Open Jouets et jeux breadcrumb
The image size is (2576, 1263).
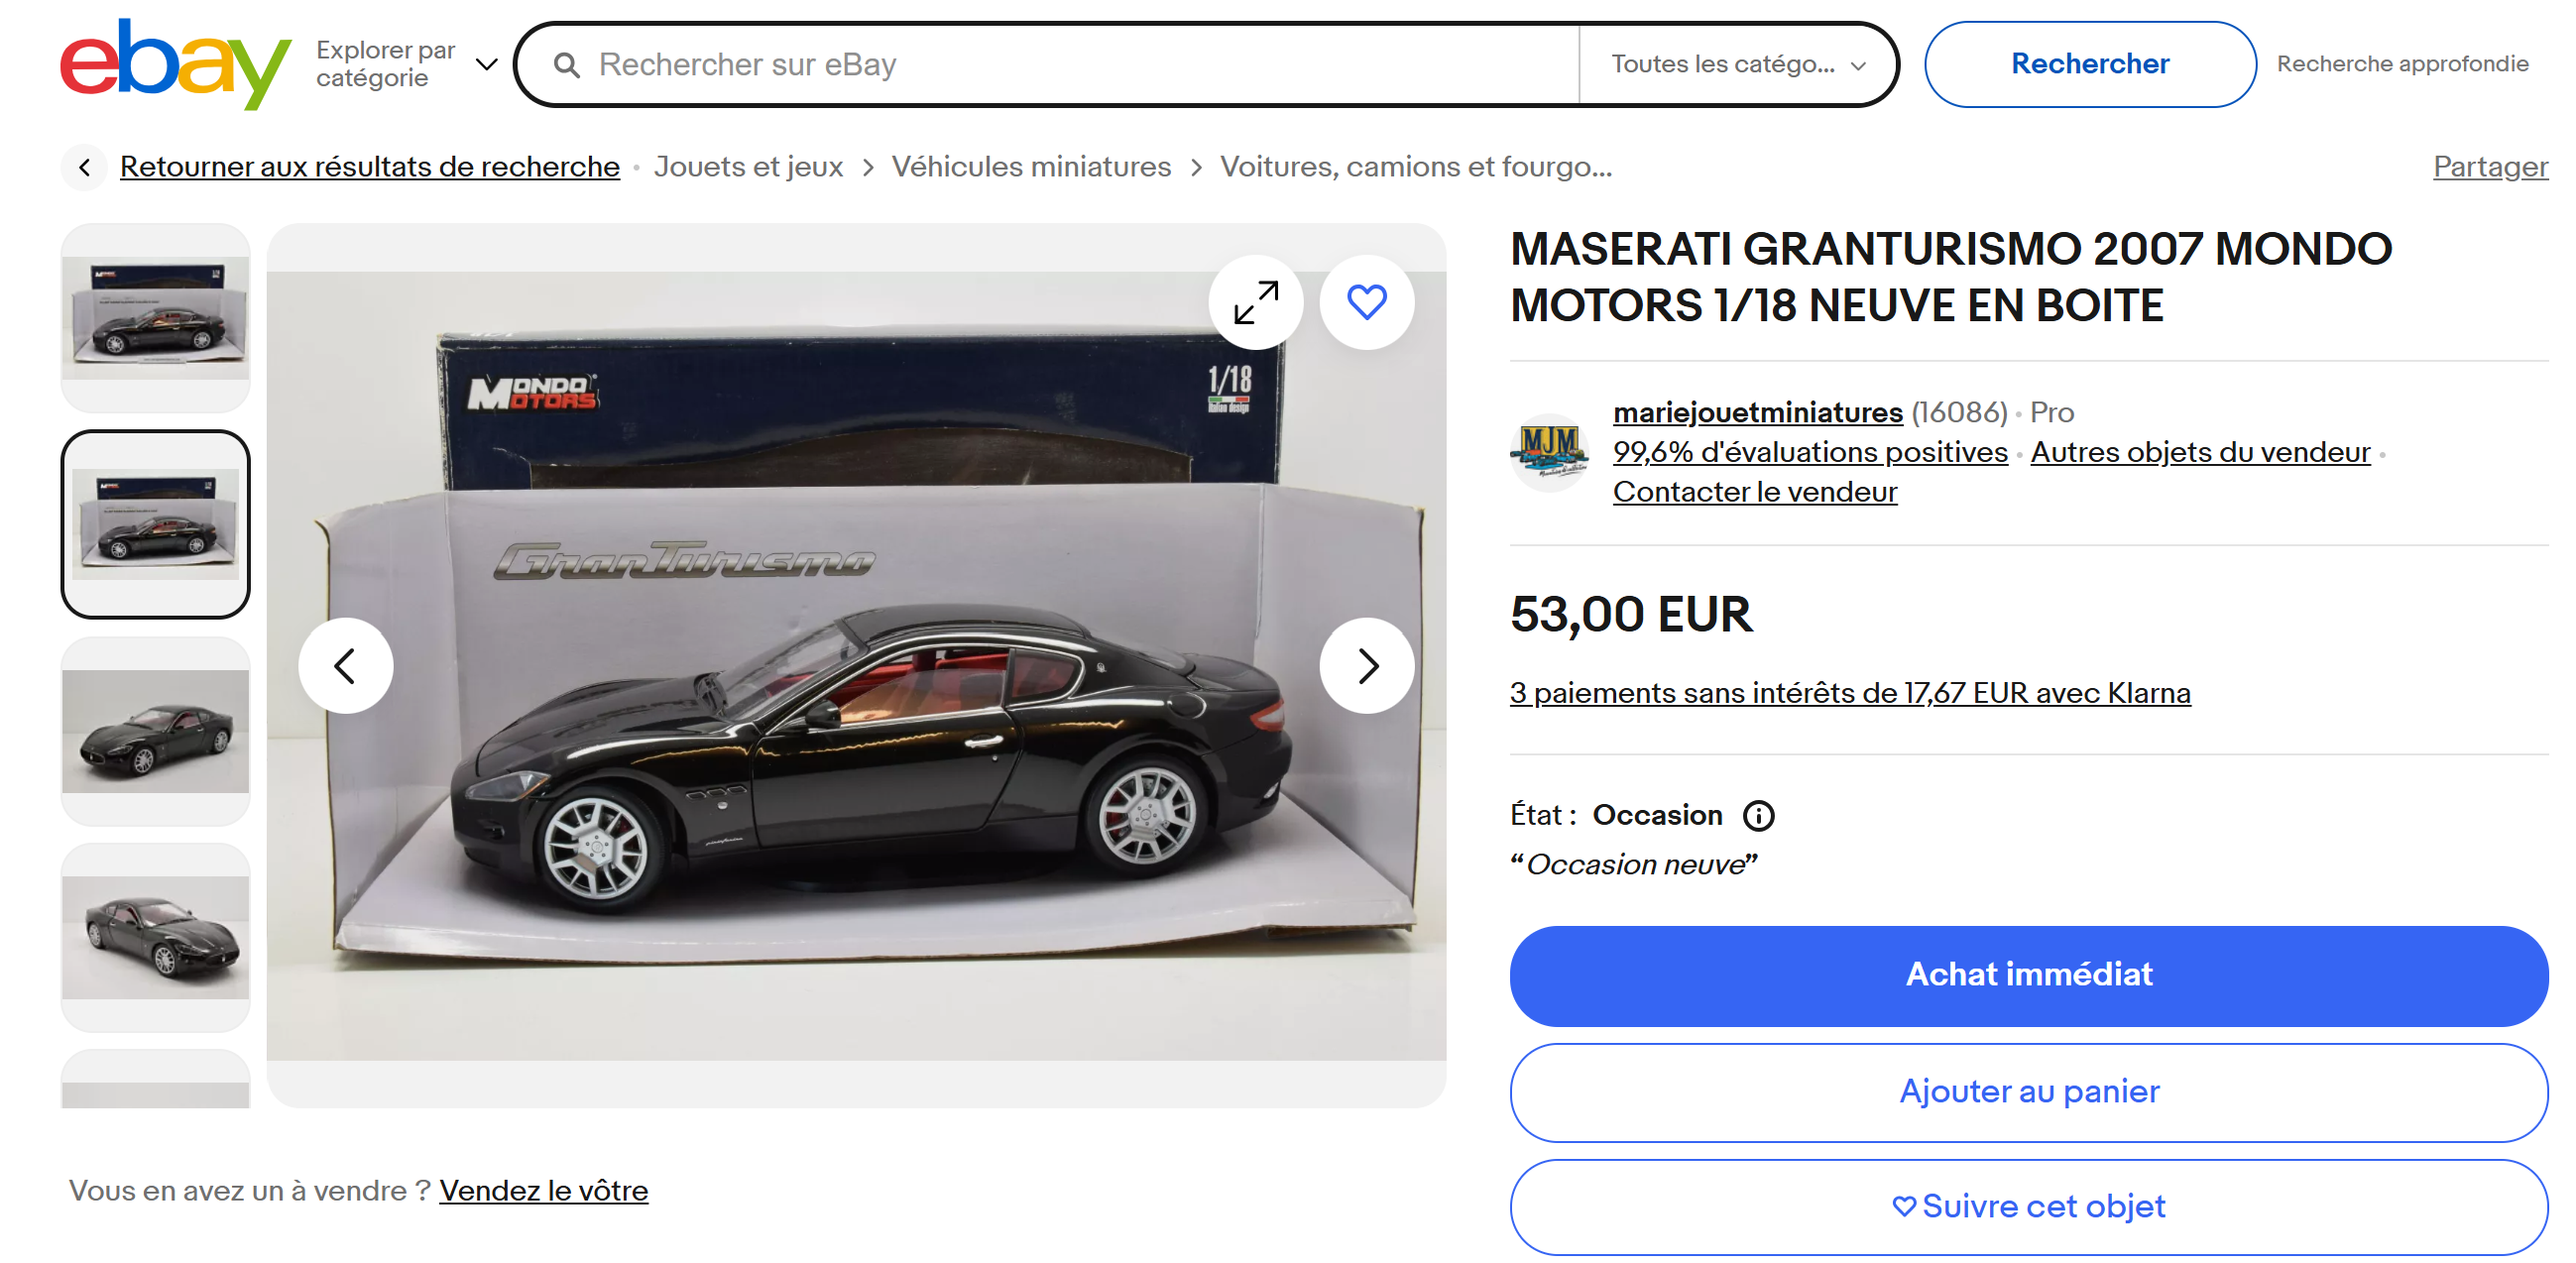click(x=748, y=166)
